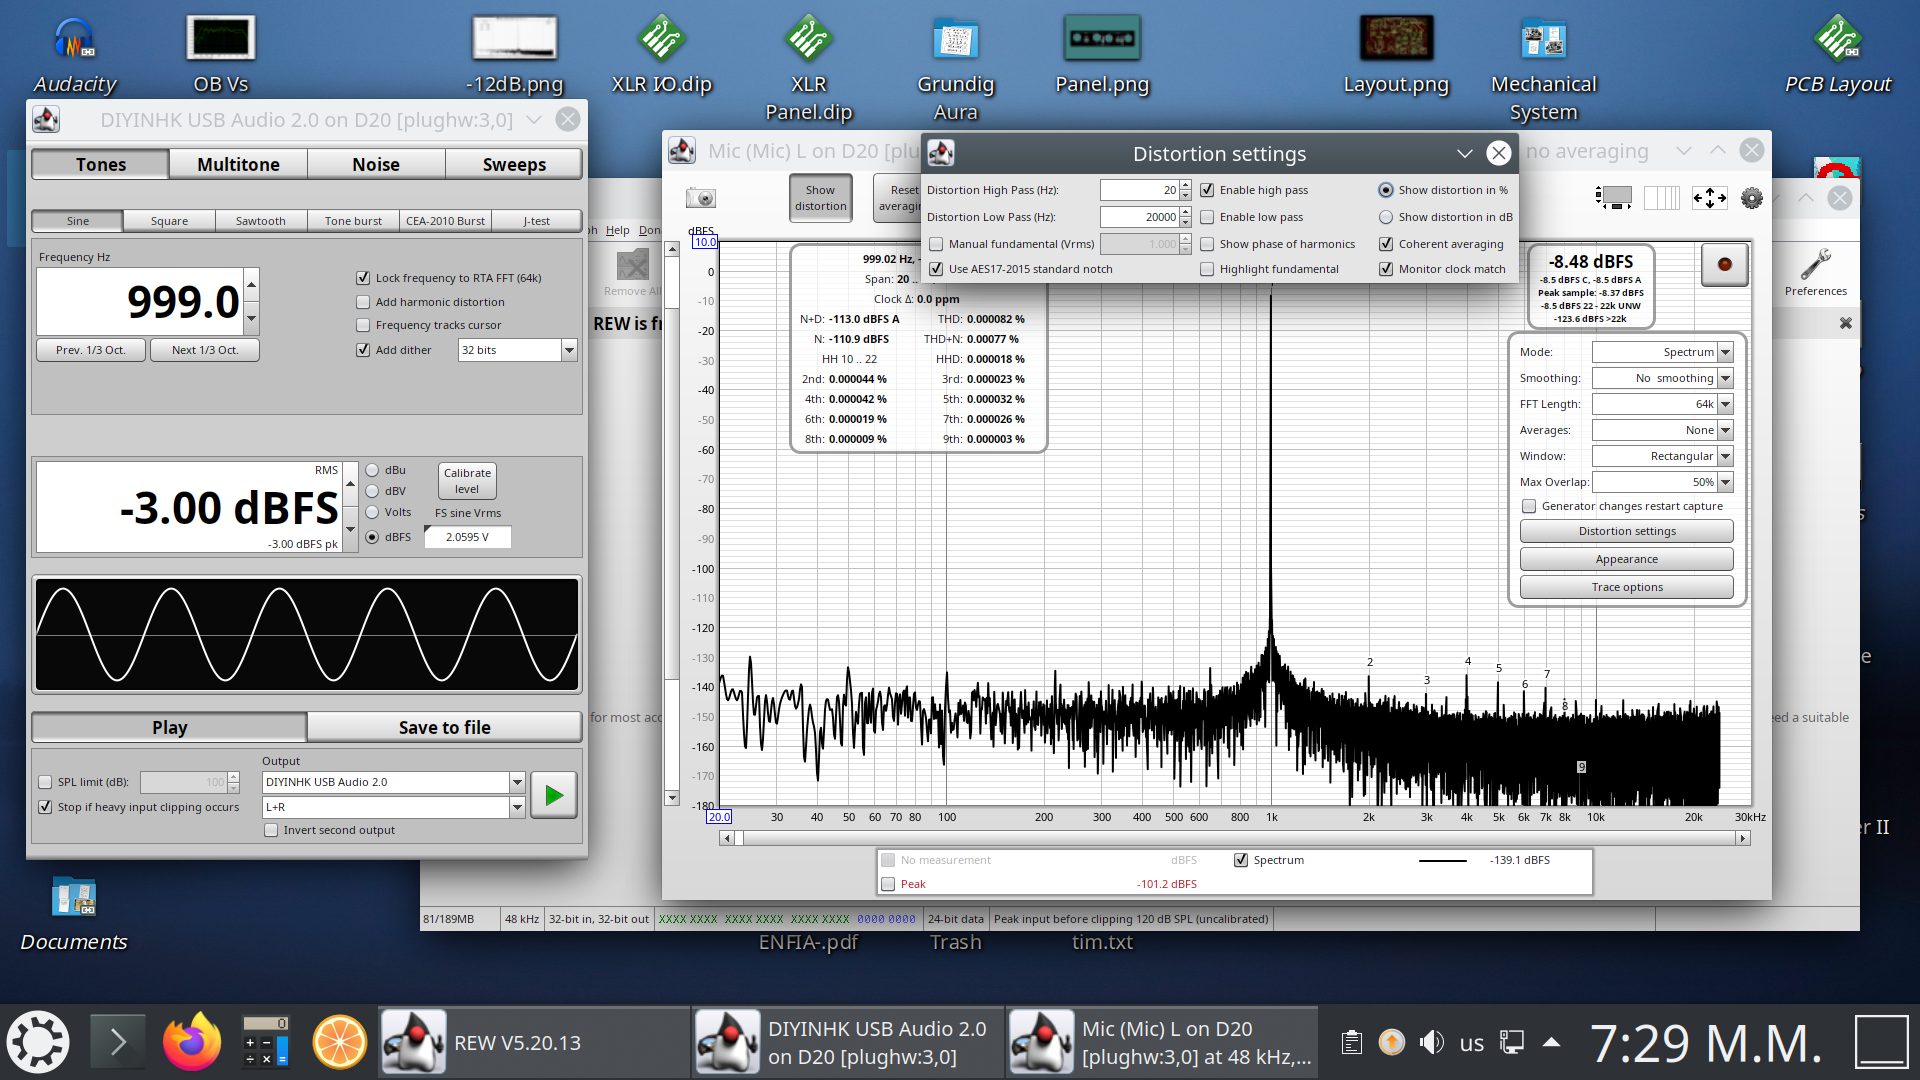This screenshot has width=1920, height=1080.
Task: Enable Frequency tracks cursor checkbox
Action: [x=363, y=325]
